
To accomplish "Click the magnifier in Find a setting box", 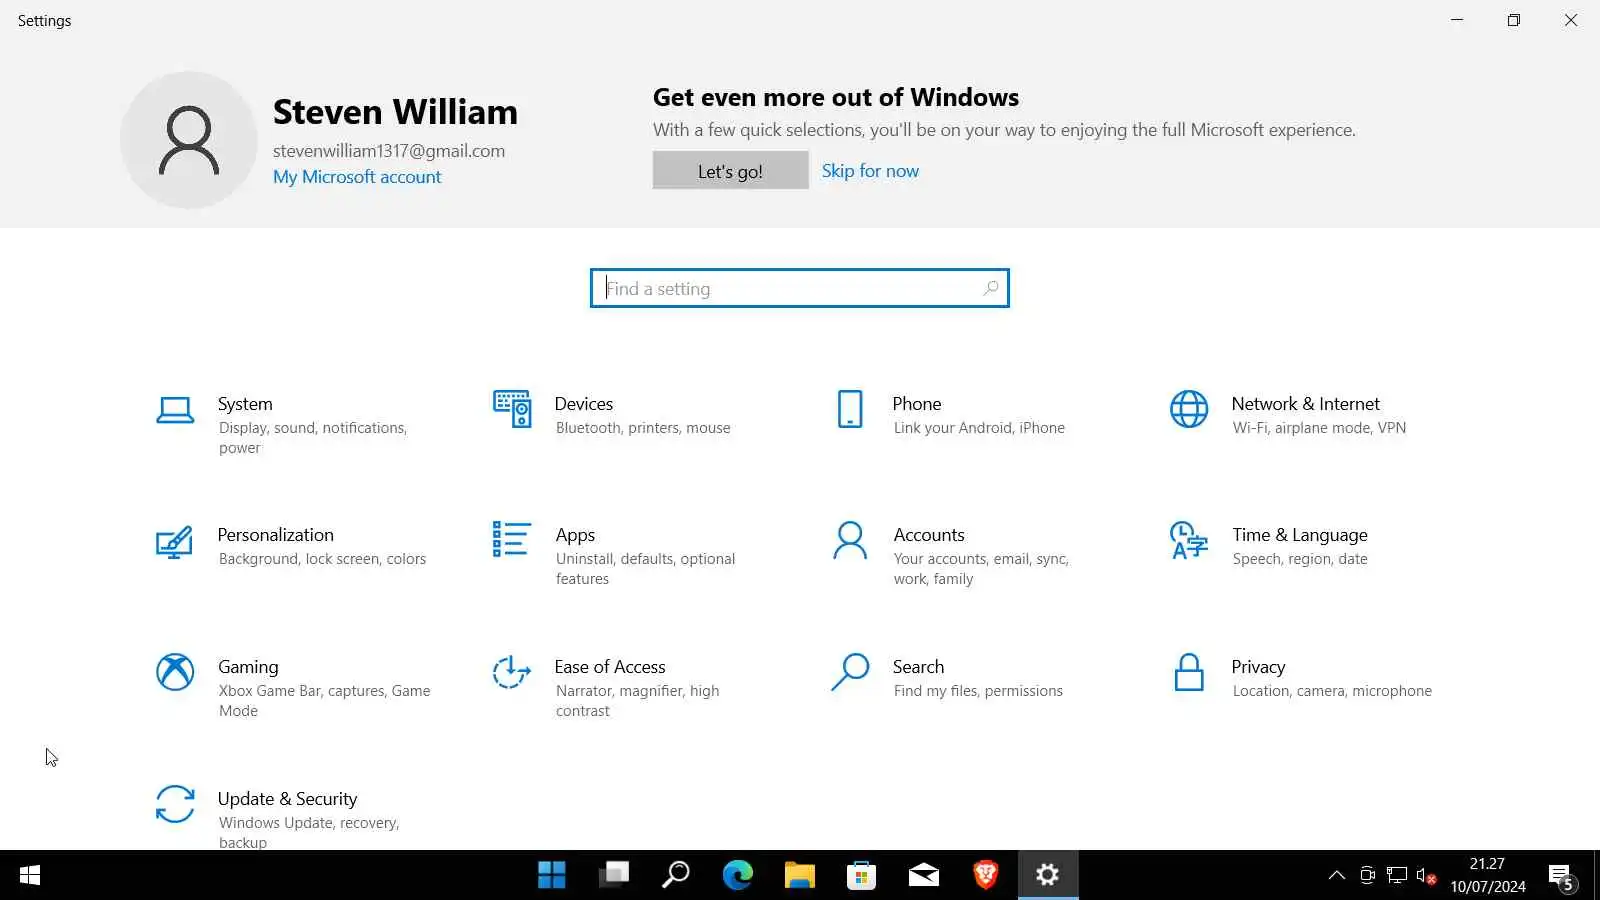I will point(991,288).
